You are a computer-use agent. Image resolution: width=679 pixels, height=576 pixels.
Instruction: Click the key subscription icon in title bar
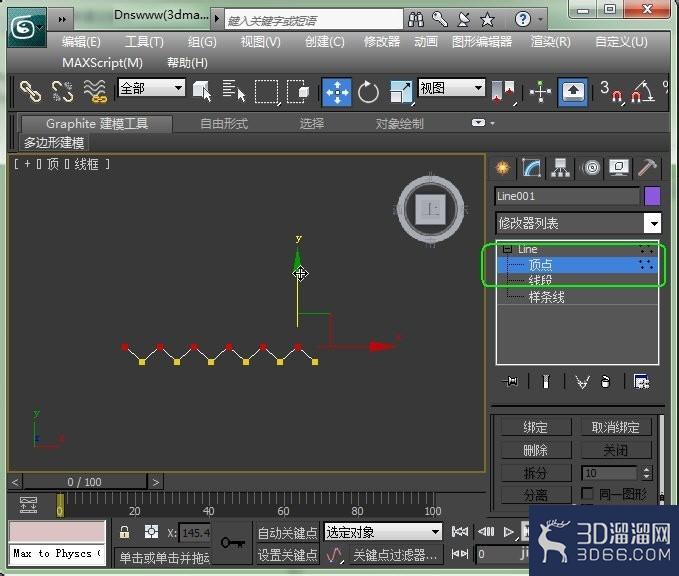[x=440, y=19]
